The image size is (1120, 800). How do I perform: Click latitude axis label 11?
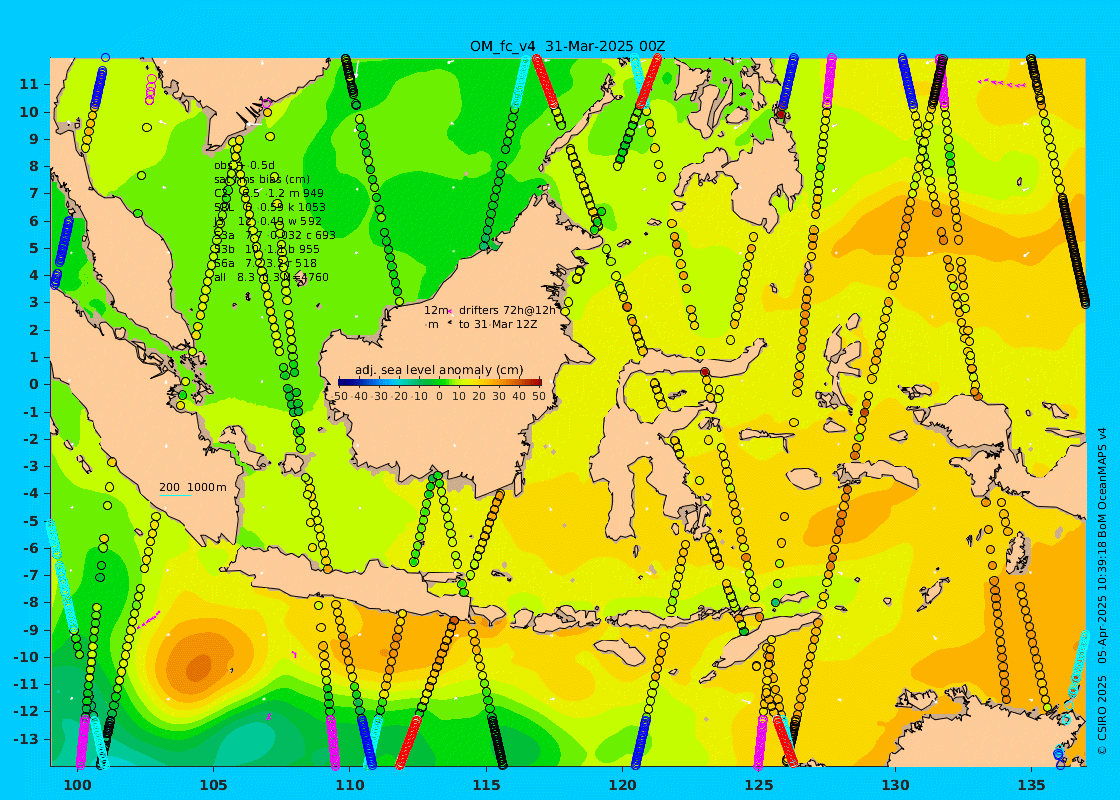point(29,84)
